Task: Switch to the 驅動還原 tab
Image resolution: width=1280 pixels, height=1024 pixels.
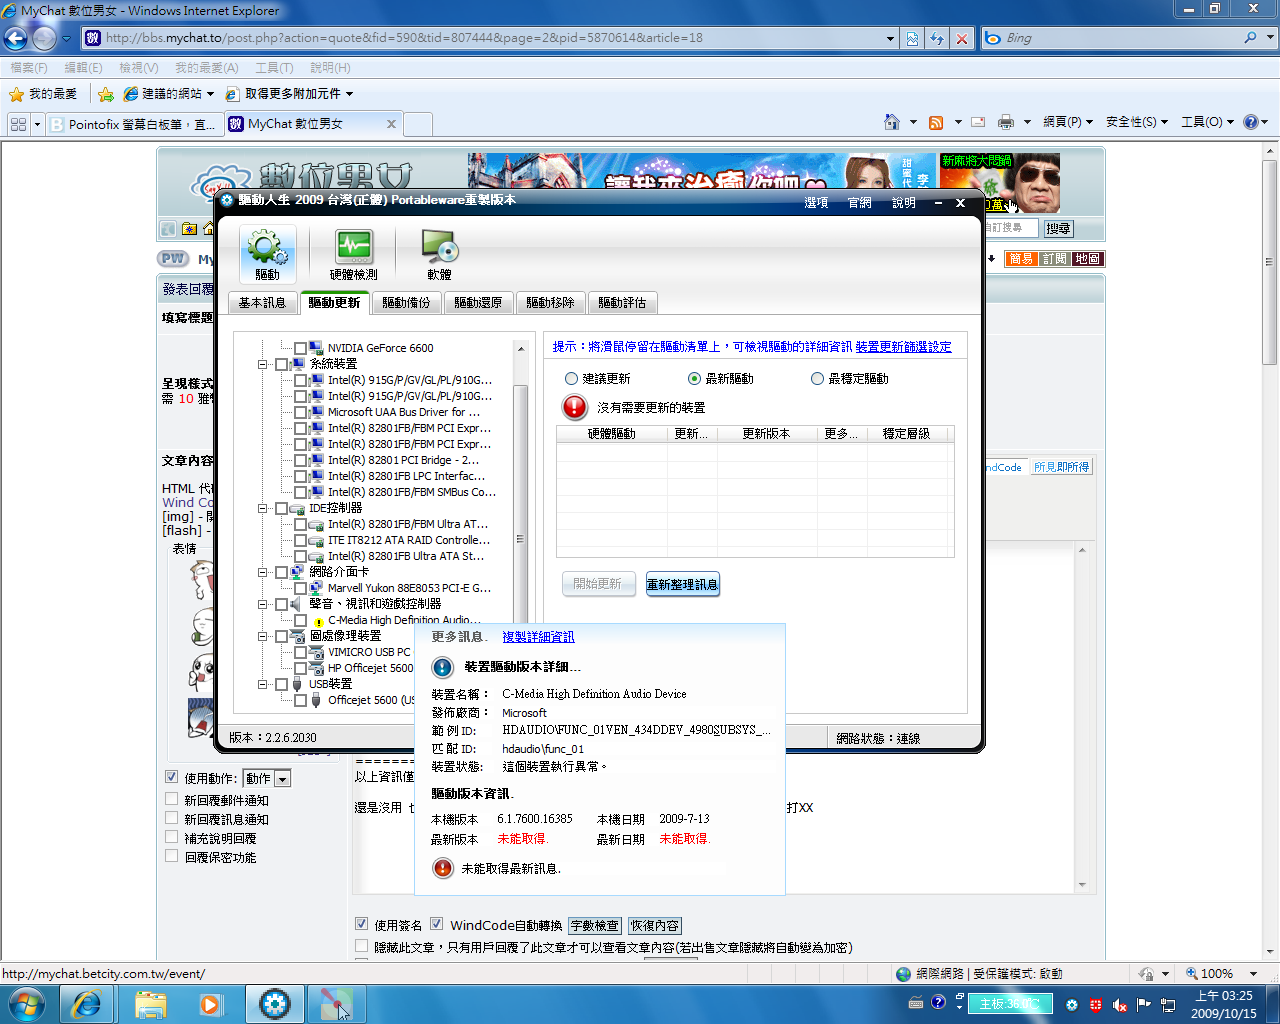Action: (478, 303)
